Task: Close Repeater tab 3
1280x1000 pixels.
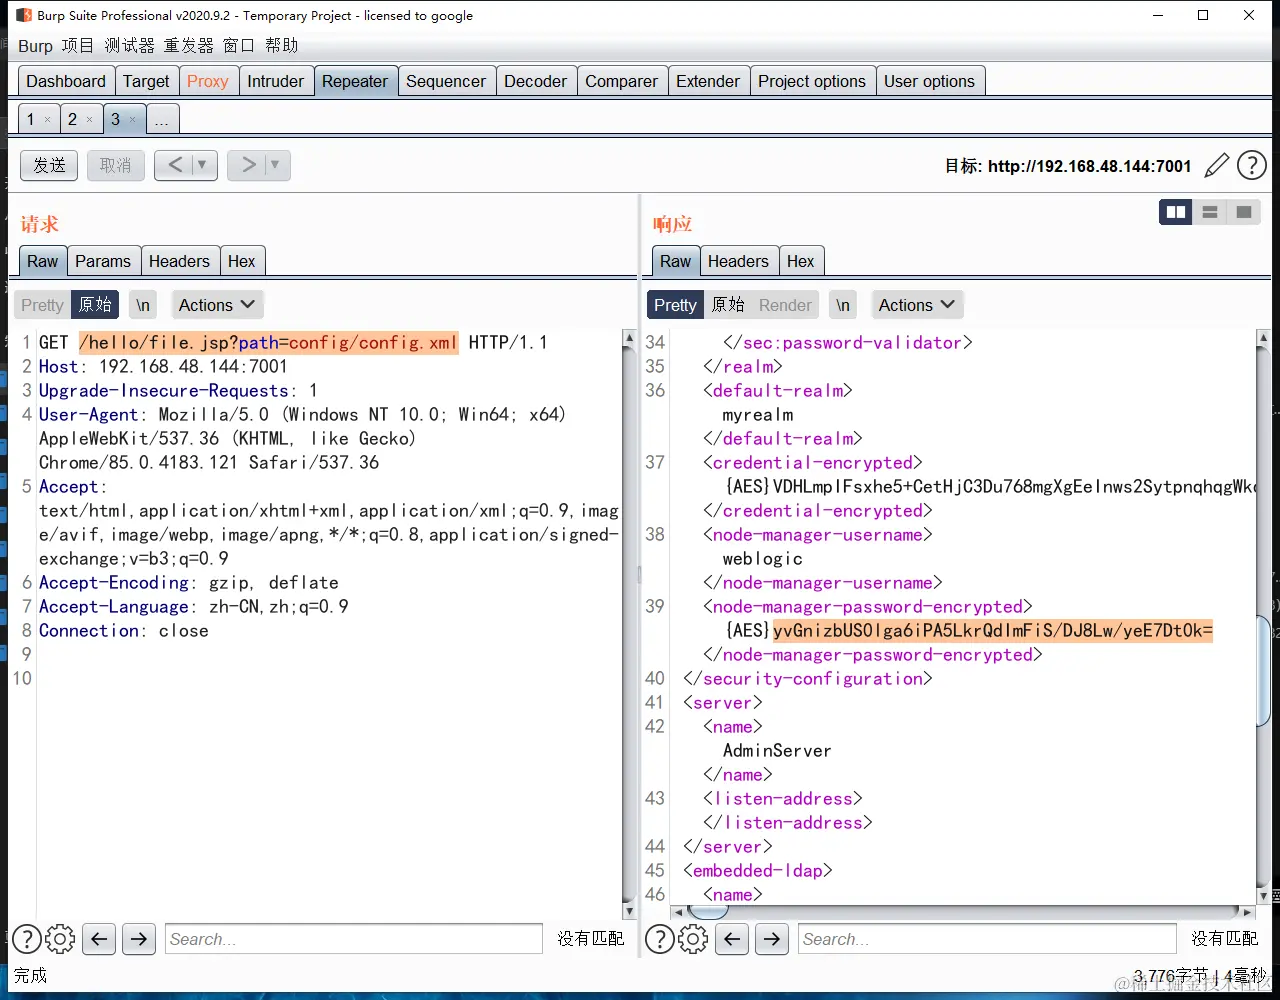Action: click(x=132, y=120)
